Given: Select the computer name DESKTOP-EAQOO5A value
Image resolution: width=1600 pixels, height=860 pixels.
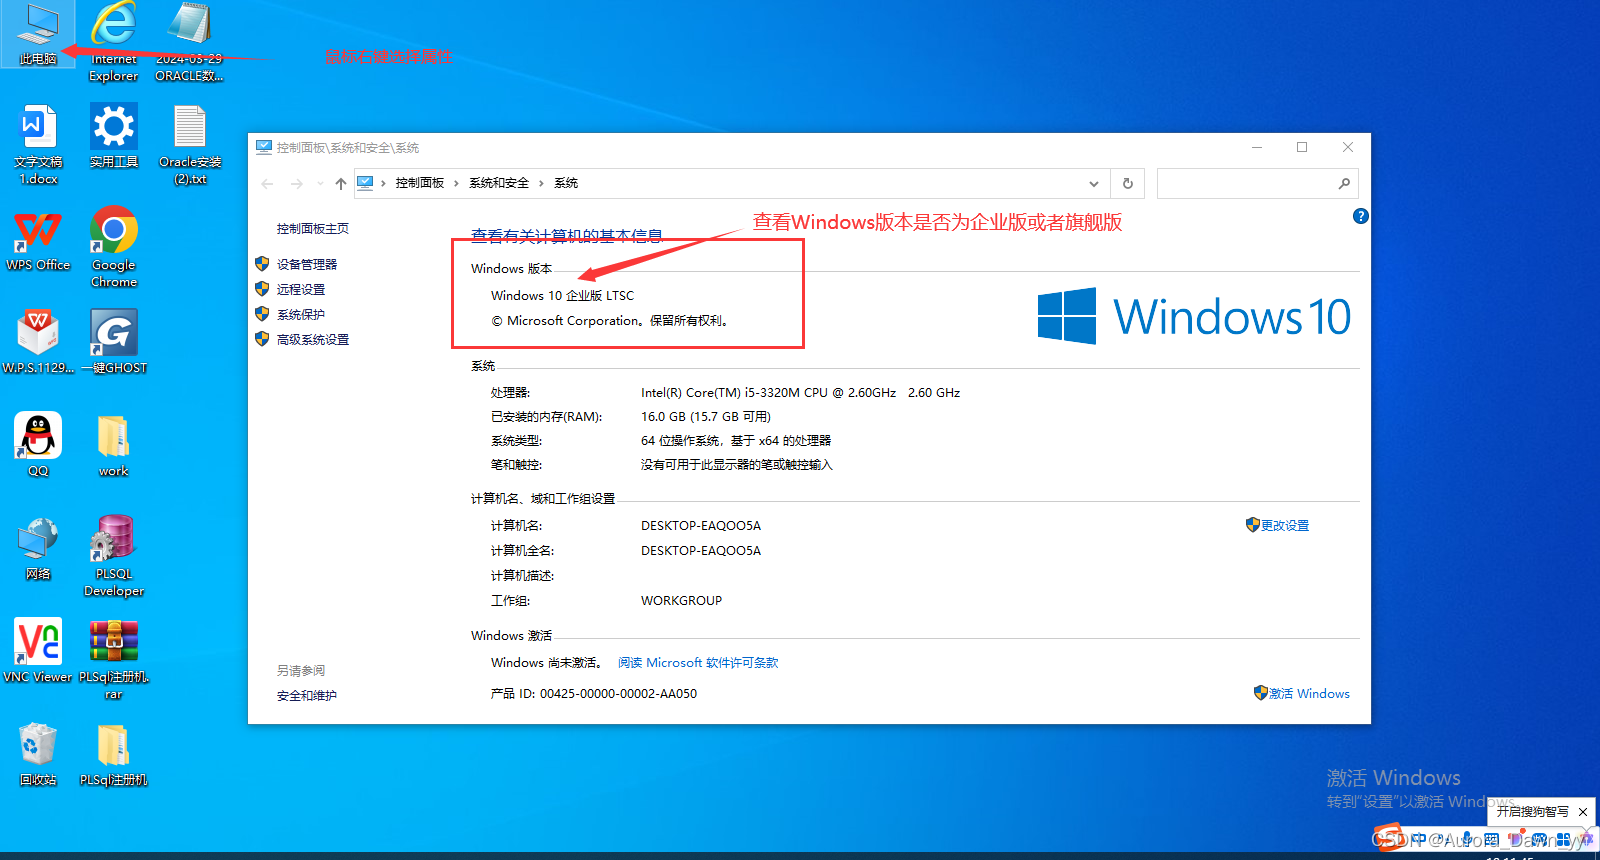Looking at the screenshot, I should coord(701,525).
